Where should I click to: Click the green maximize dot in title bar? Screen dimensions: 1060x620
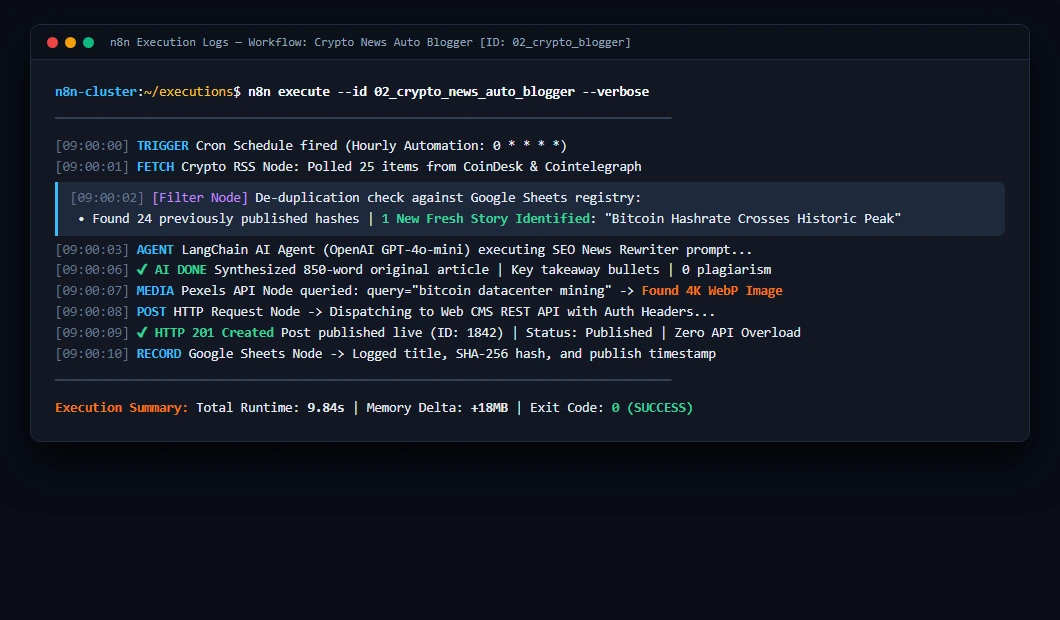click(89, 43)
